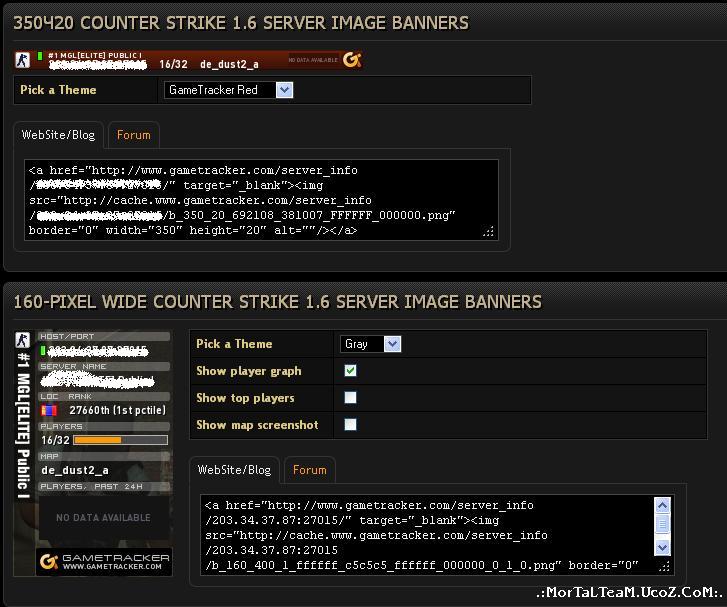This screenshot has width=727, height=607.
Task: Click the 'Show map screenshot' label
Action: click(257, 425)
